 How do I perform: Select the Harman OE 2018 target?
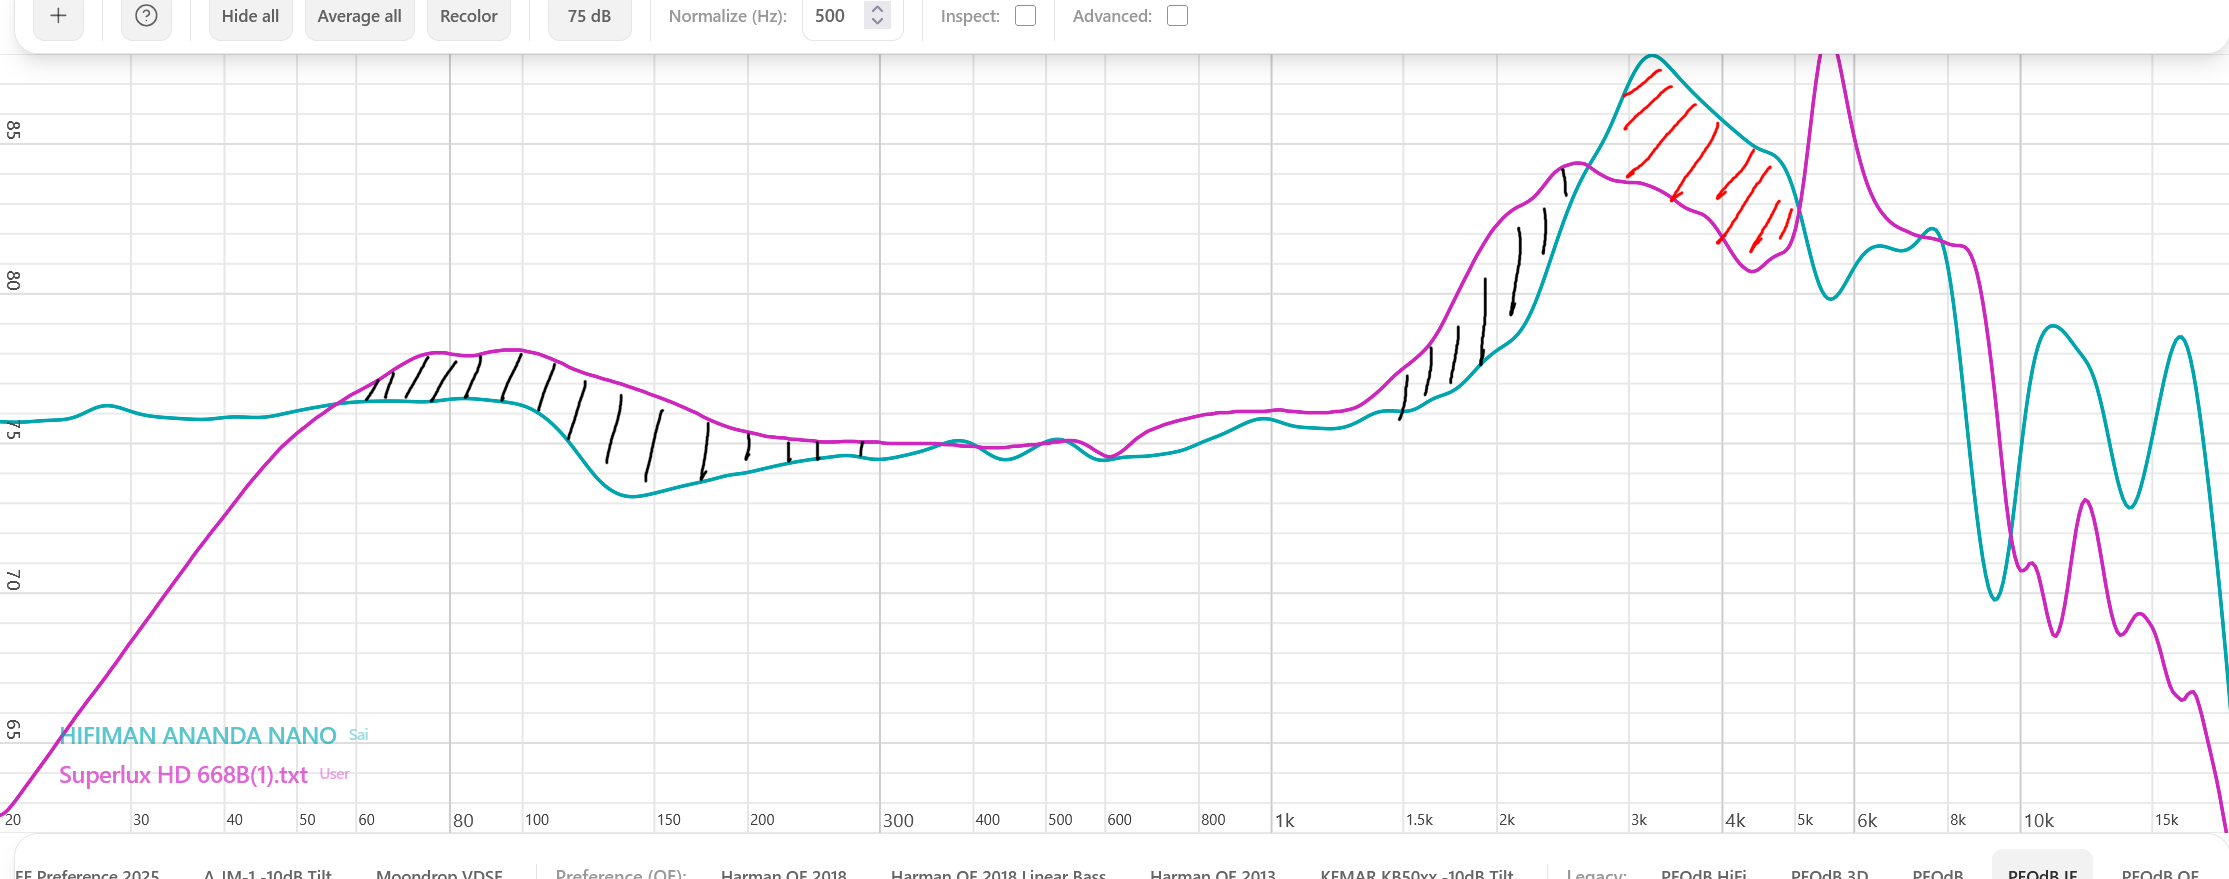coord(783,873)
